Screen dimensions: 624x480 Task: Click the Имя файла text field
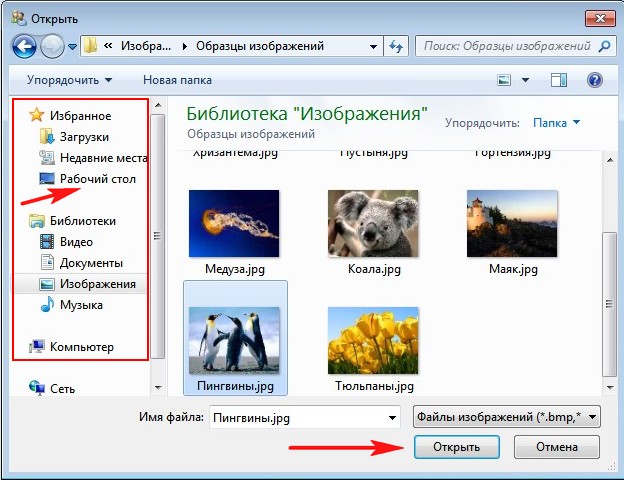(305, 417)
